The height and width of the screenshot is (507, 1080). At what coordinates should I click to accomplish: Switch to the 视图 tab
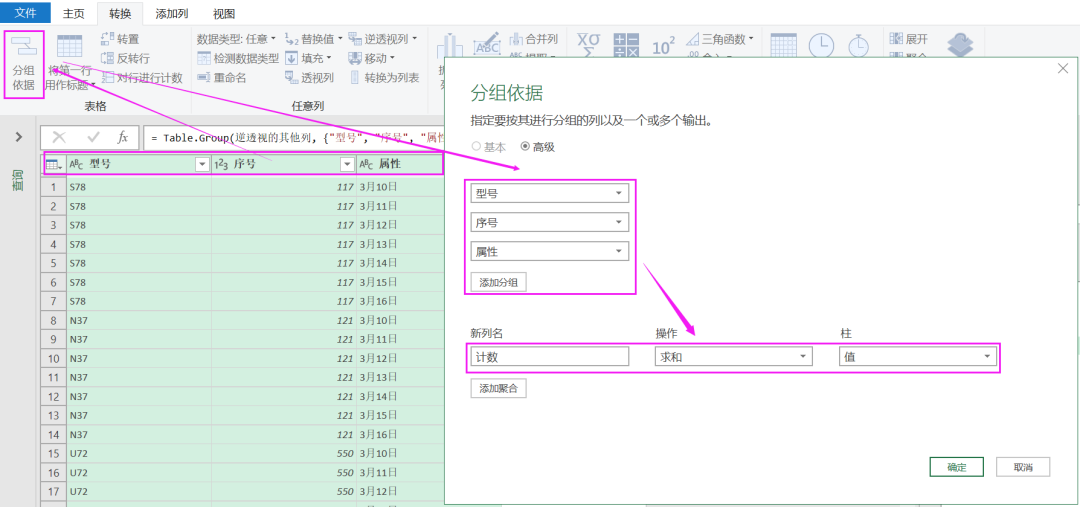coord(224,13)
